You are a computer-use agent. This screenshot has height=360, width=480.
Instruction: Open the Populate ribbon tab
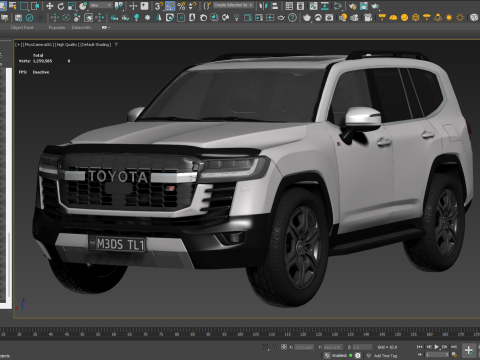coord(57,27)
